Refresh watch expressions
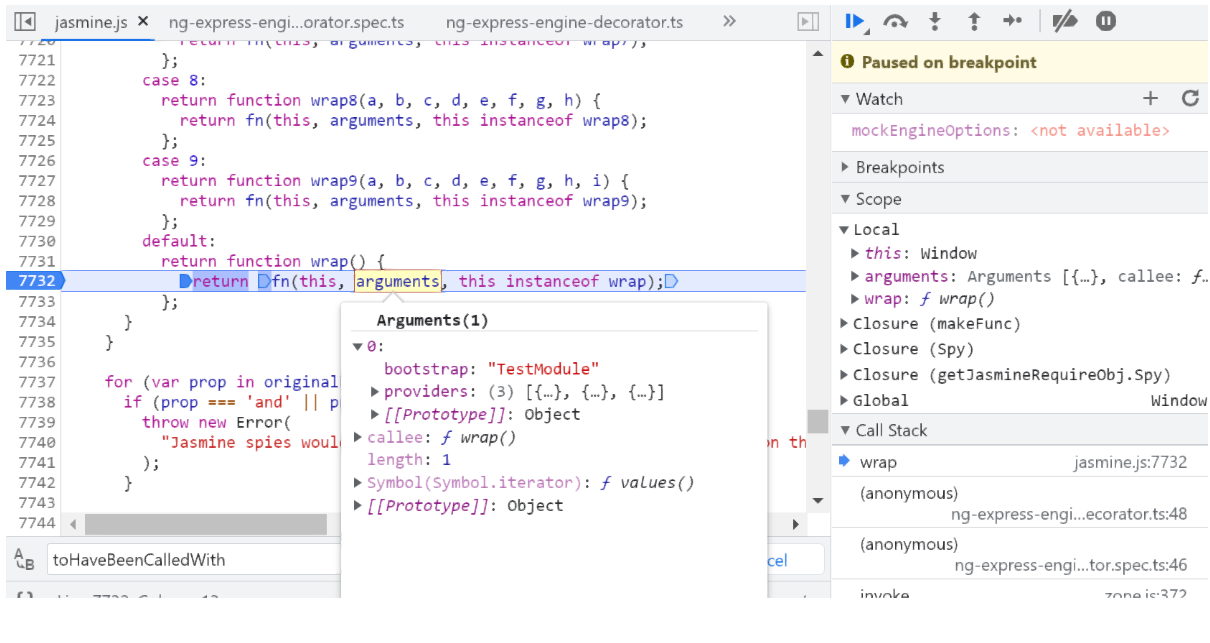Viewport: 1210px width, 643px height. click(1189, 98)
